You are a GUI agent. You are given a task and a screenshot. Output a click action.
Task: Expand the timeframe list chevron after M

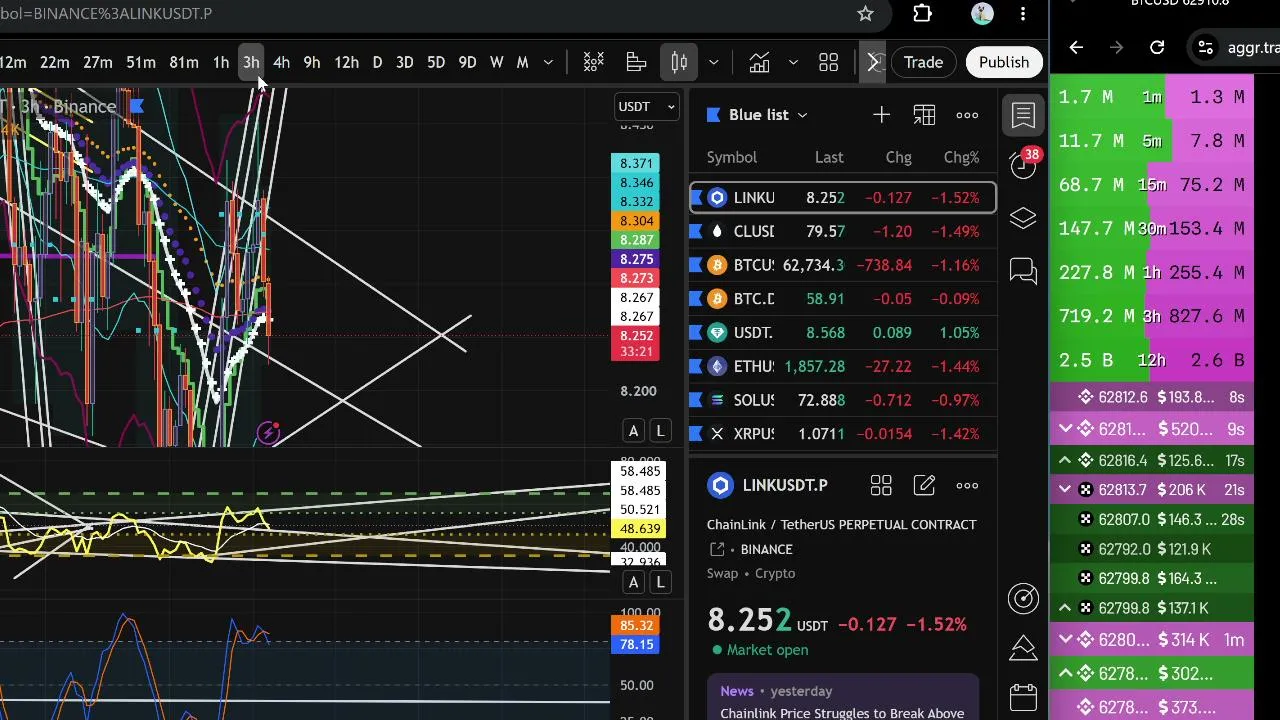coord(548,63)
